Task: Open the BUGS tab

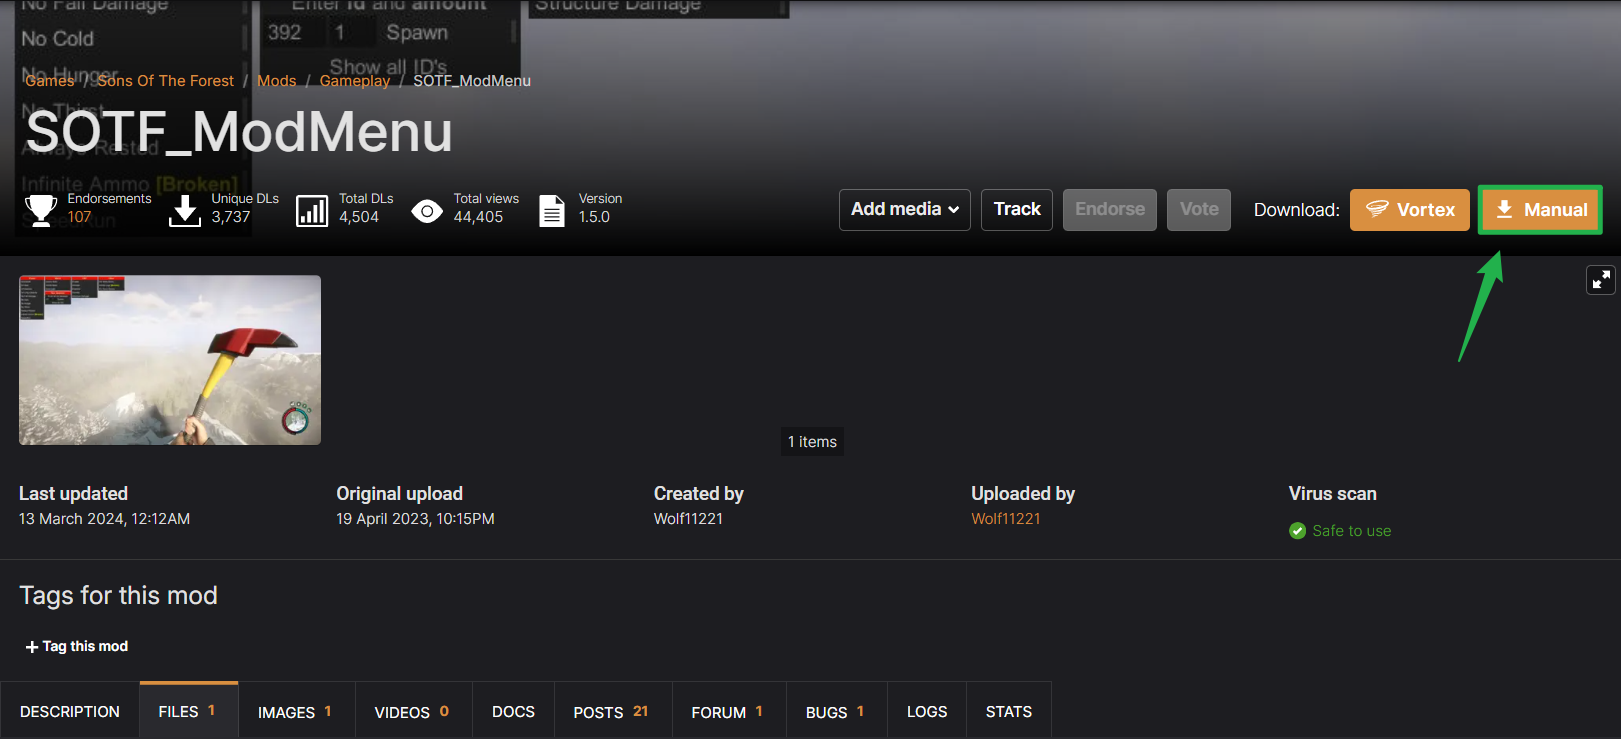Action: 836,712
